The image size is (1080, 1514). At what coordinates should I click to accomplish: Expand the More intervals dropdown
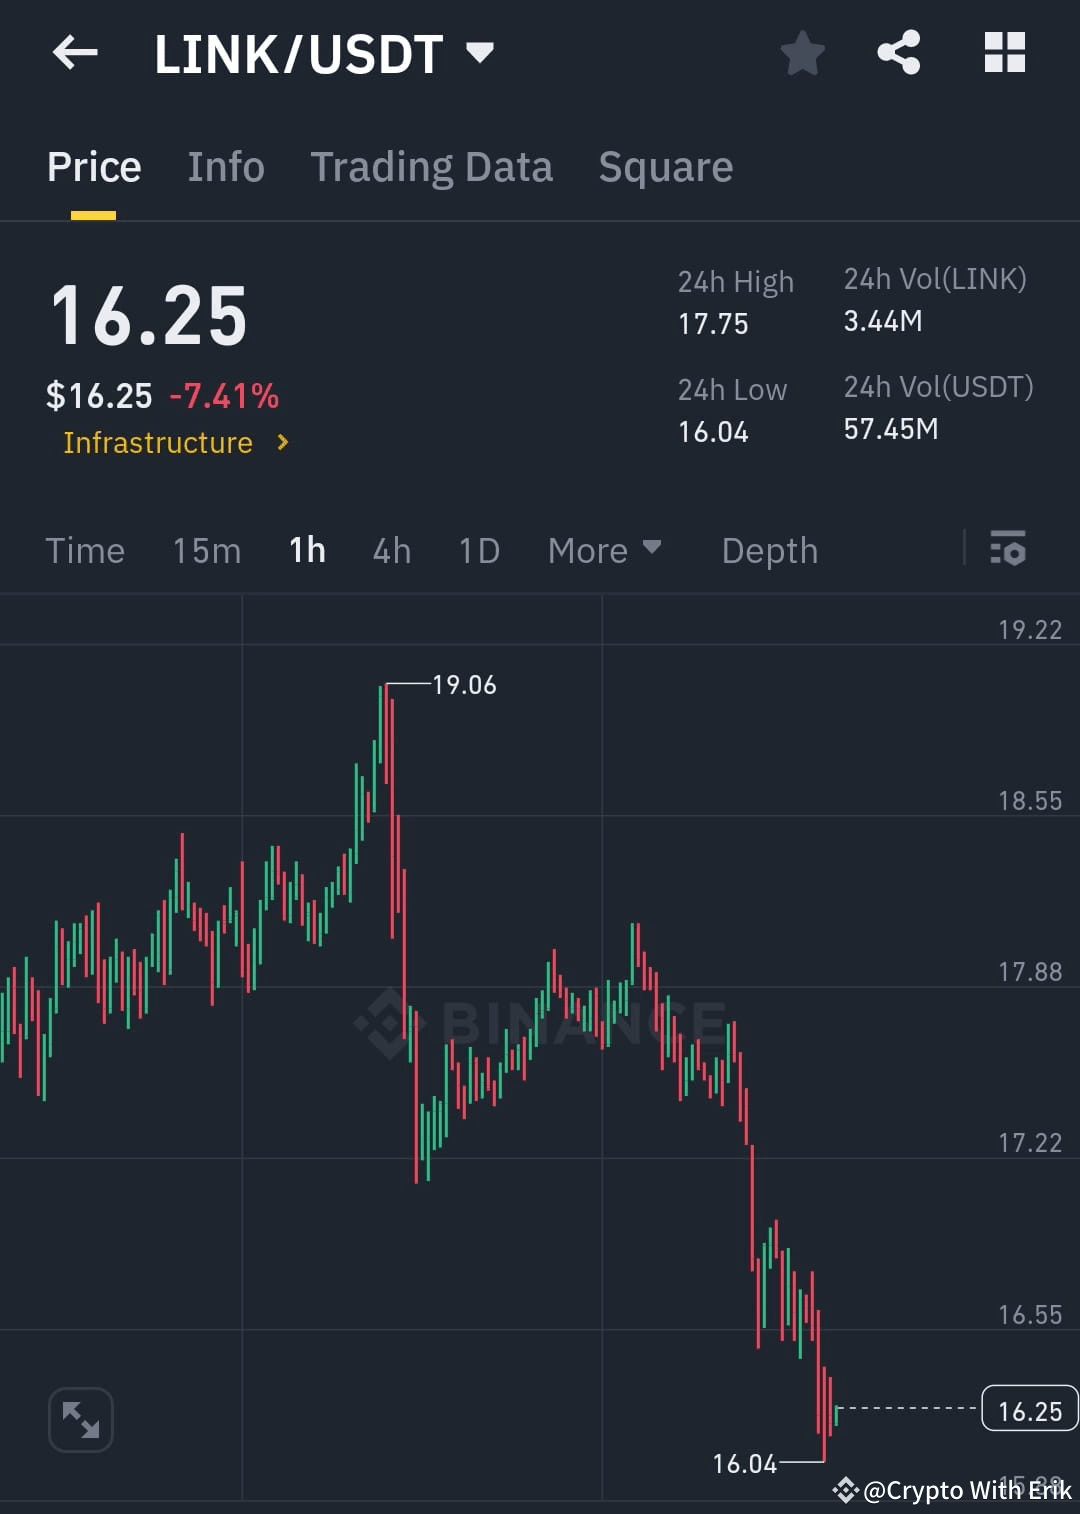[604, 549]
